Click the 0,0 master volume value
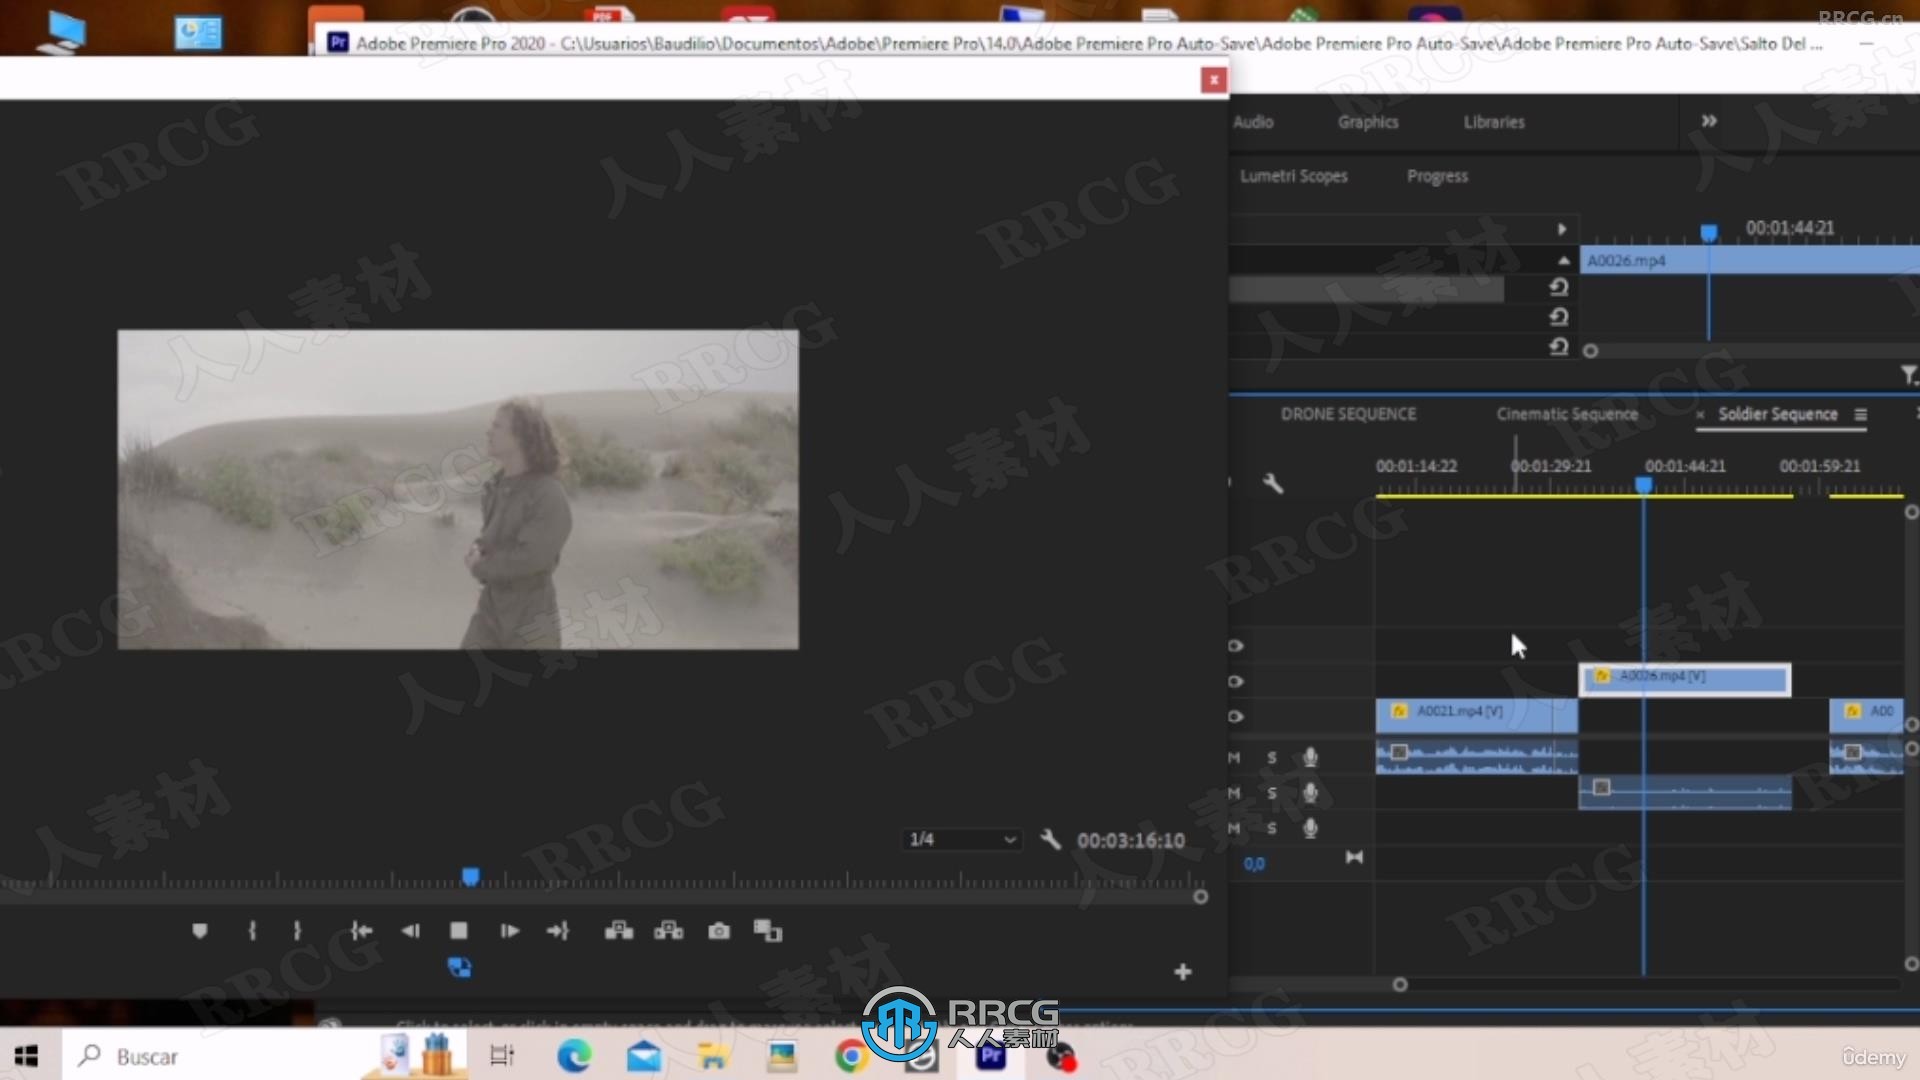This screenshot has height=1080, width=1920. (x=1254, y=864)
